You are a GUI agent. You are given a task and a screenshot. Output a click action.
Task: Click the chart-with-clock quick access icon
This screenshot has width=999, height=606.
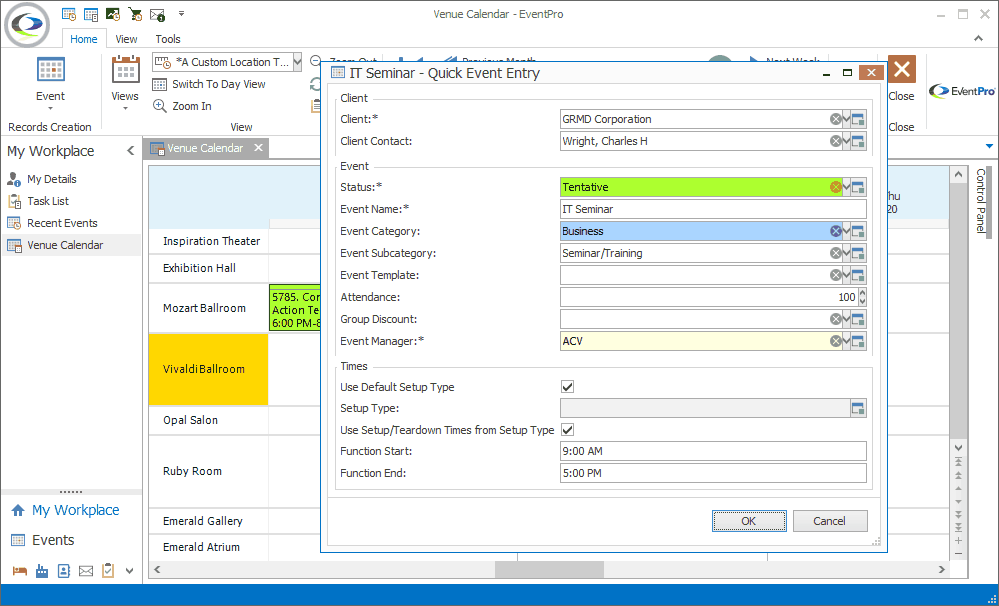(113, 14)
